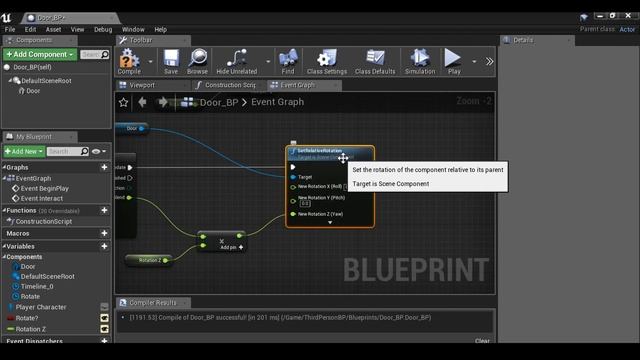Expand toolbar overflow chevron
This screenshot has height=360, width=640.
pyautogui.click(x=489, y=62)
